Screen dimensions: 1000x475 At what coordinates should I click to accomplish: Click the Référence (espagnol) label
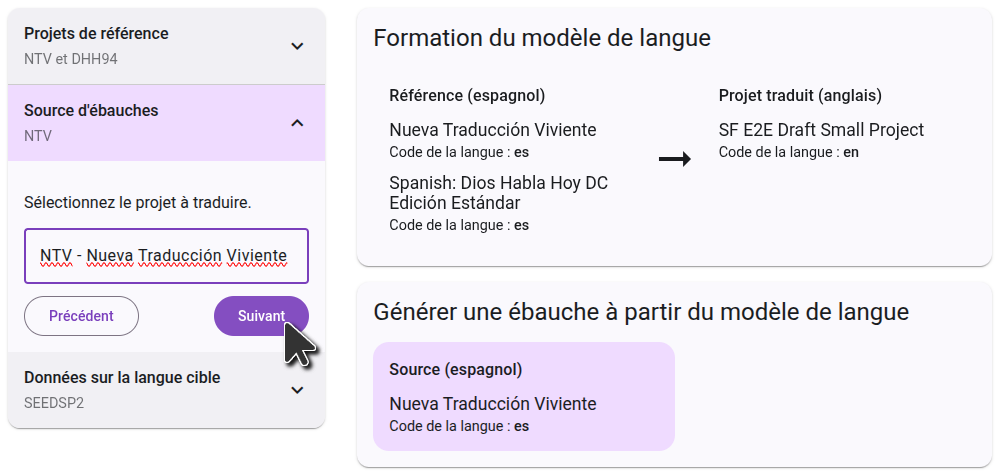(466, 96)
